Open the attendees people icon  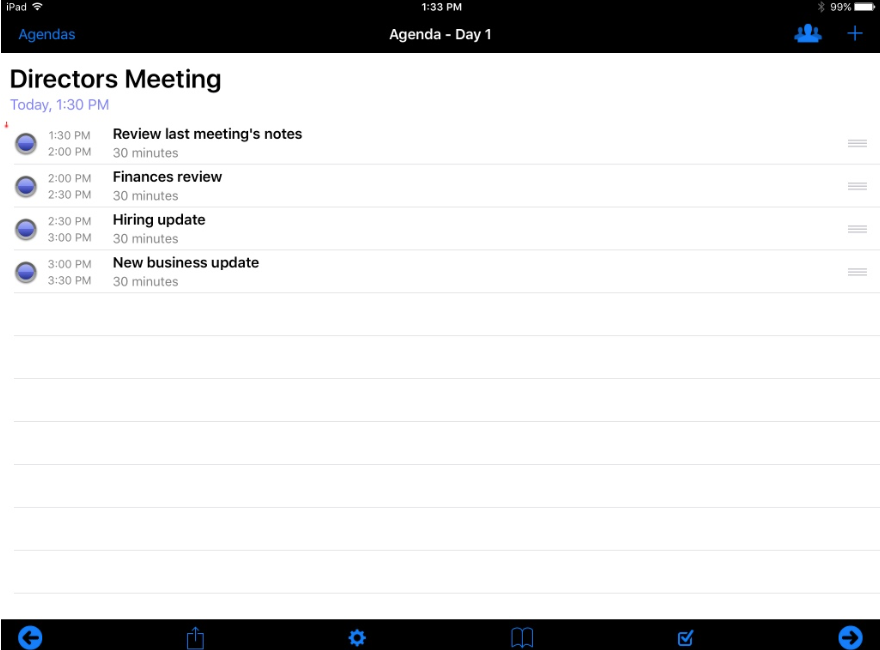point(808,34)
